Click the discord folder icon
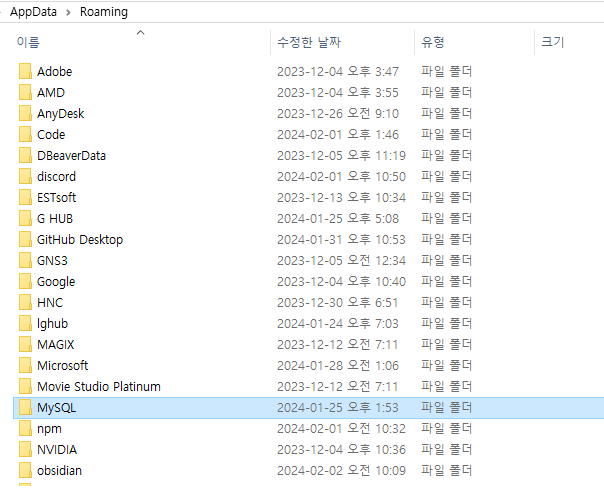 [x=25, y=176]
